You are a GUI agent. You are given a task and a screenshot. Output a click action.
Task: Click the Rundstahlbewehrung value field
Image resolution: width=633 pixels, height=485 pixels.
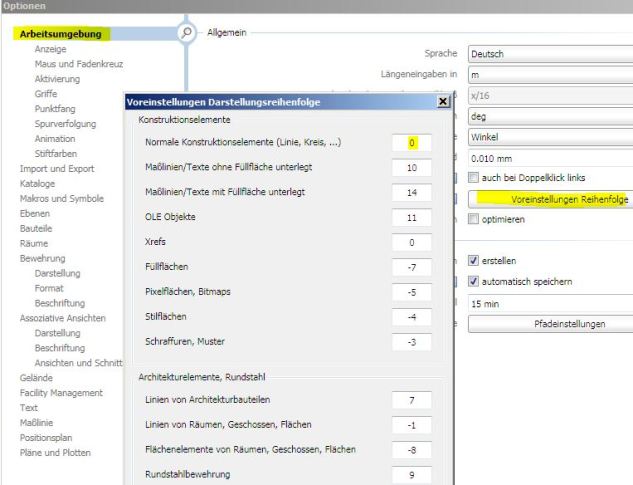tap(411, 474)
